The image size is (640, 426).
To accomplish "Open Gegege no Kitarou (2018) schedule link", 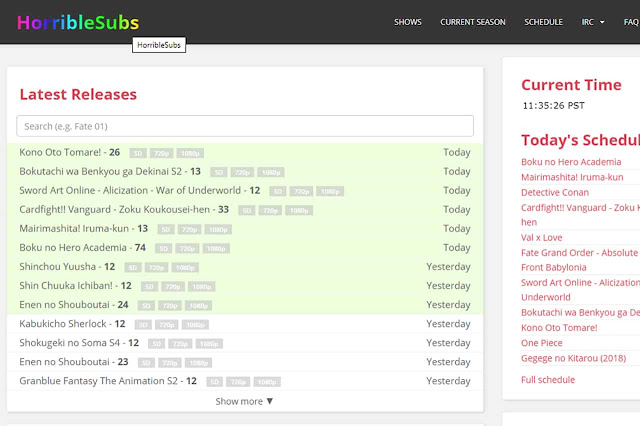I will click(x=573, y=358).
